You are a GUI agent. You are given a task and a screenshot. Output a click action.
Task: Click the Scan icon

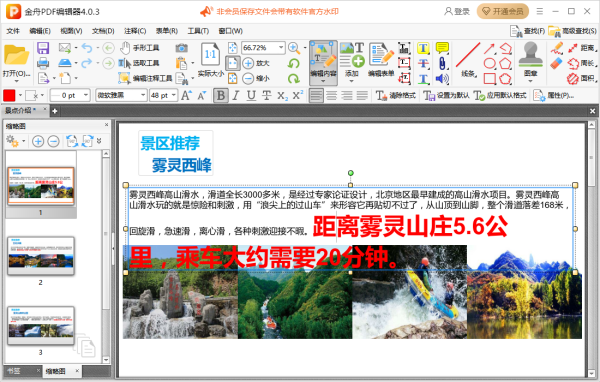tap(65, 63)
